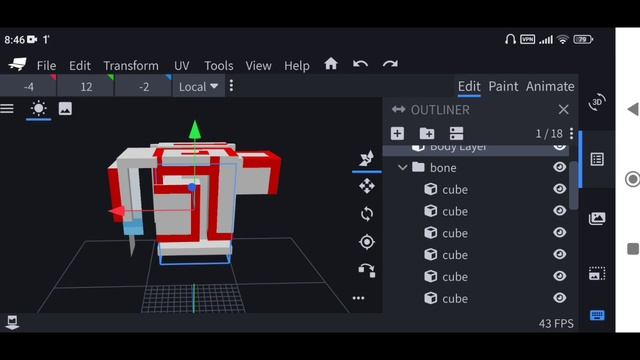The width and height of the screenshot is (640, 360).
Task: Hide the bone group with eye icon
Action: (559, 167)
